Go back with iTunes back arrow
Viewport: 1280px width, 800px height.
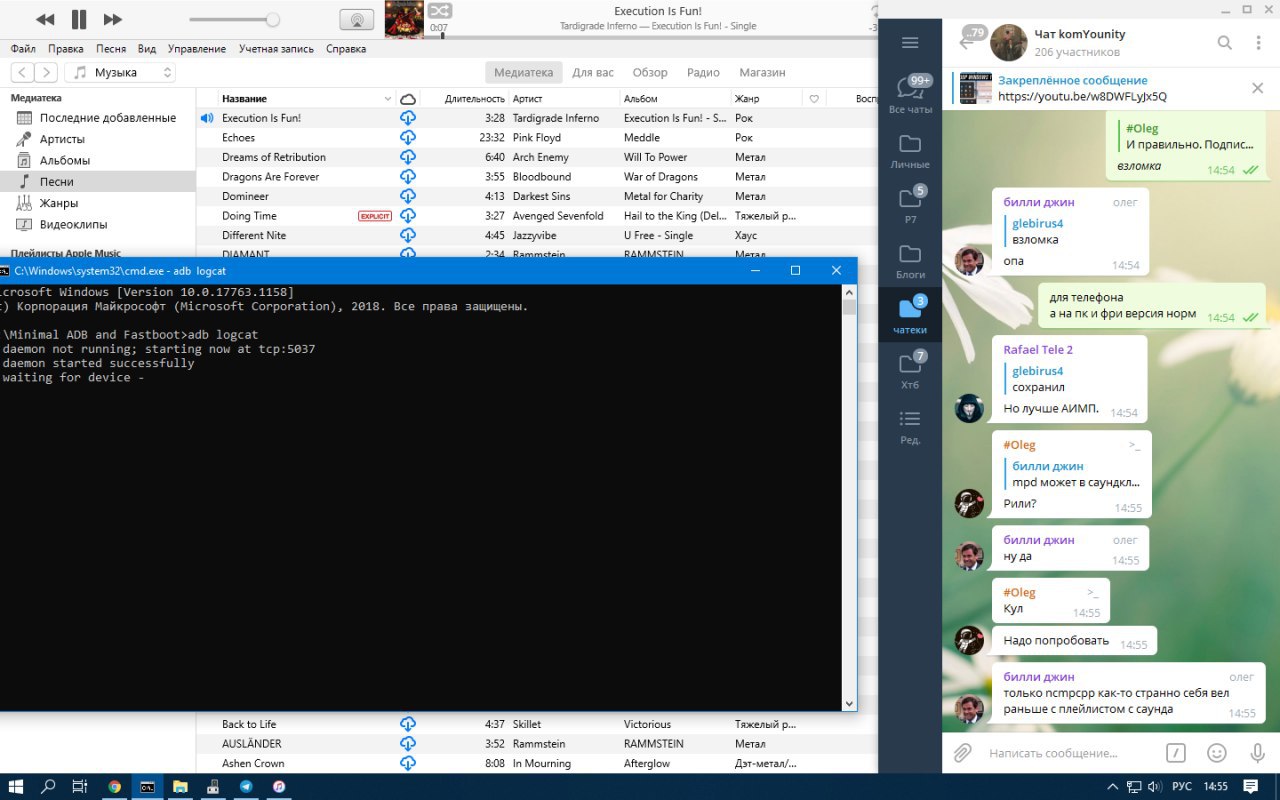tap(22, 72)
